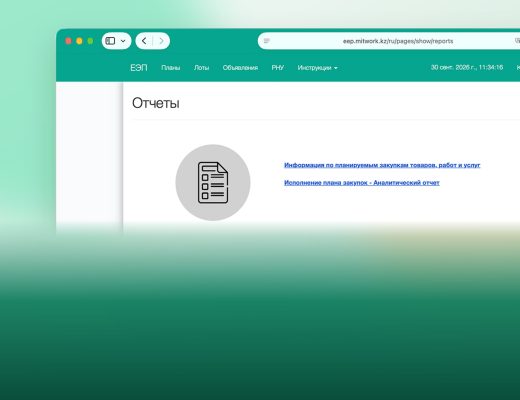The width and height of the screenshot is (520, 400).
Task: Open the reader icon in address bar
Action: pyautogui.click(x=266, y=41)
